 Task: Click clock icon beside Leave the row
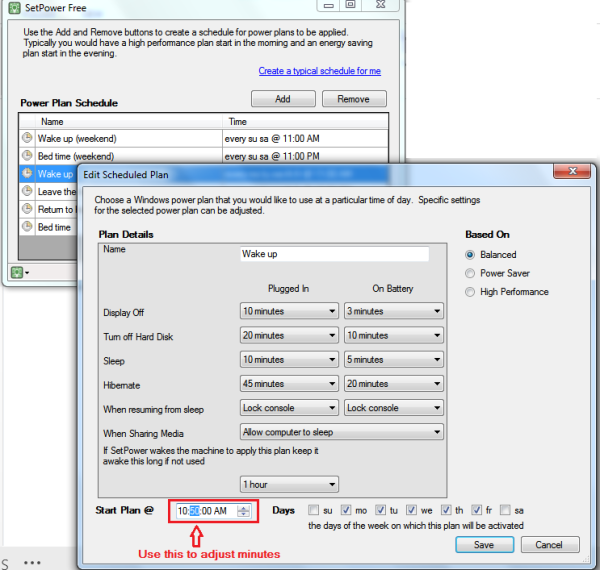(x=27, y=191)
